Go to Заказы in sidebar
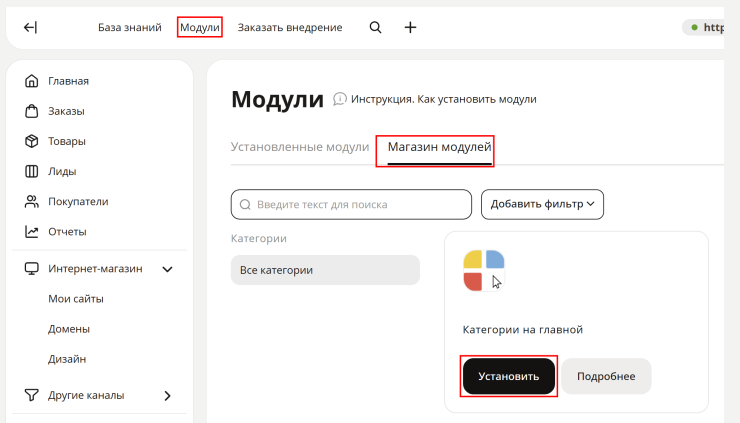The image size is (740, 423). click(x=67, y=111)
